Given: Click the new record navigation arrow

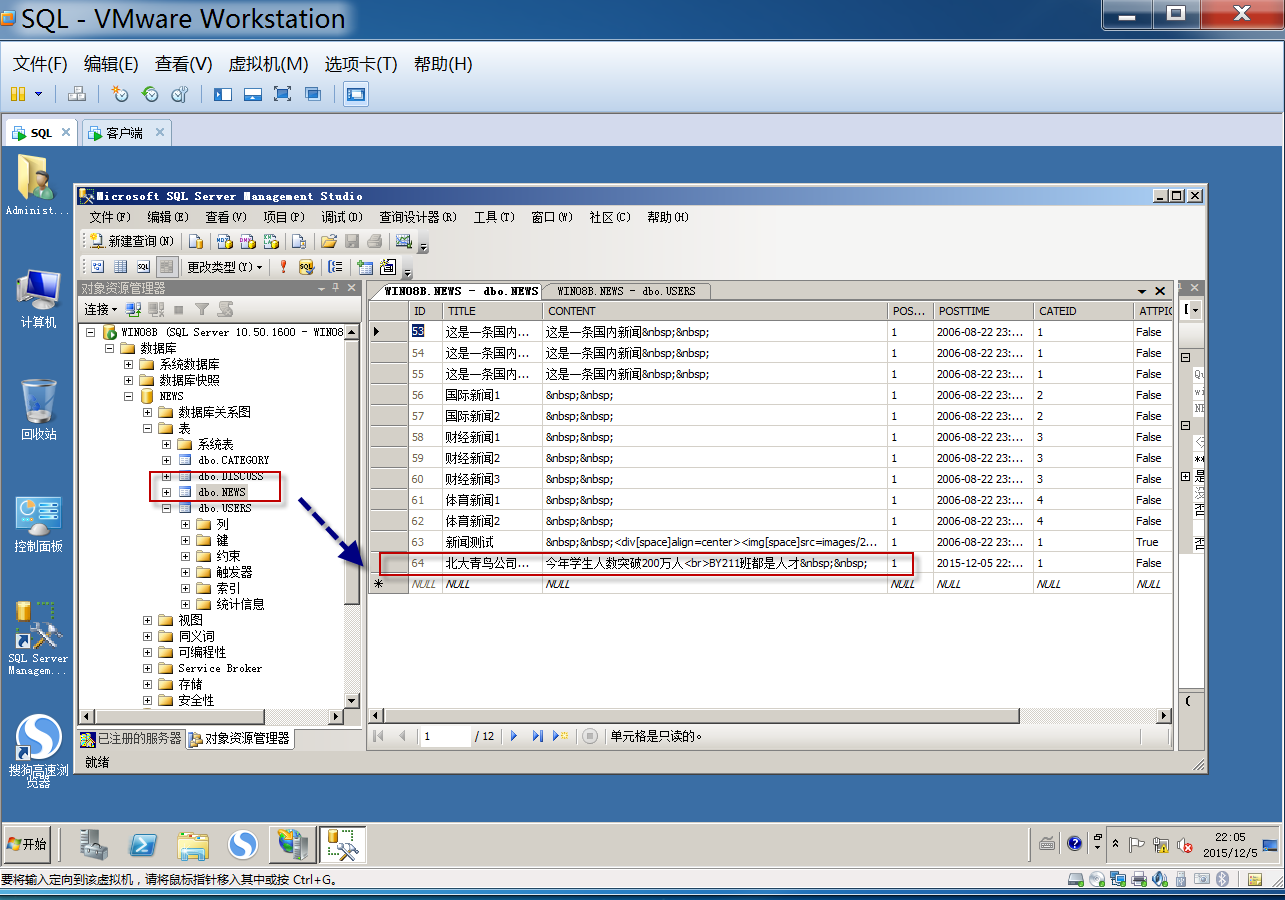Looking at the screenshot, I should click(x=560, y=736).
